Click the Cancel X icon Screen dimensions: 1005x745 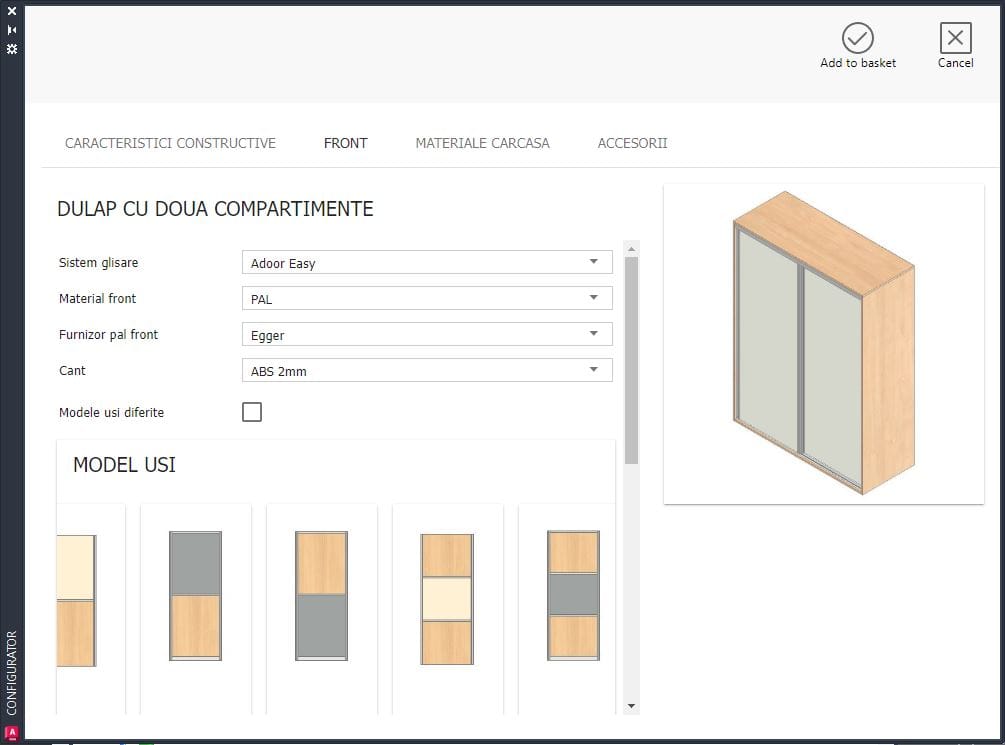(x=955, y=38)
